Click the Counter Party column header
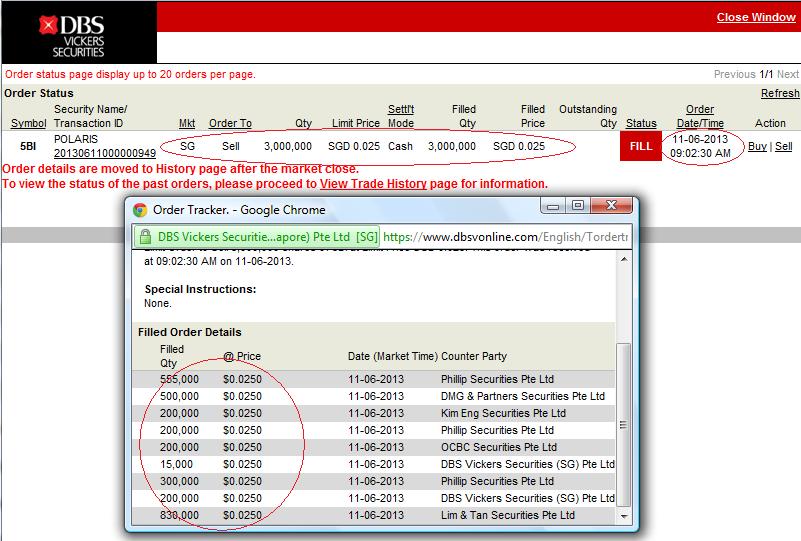The image size is (801, 541). pyautogui.click(x=474, y=357)
